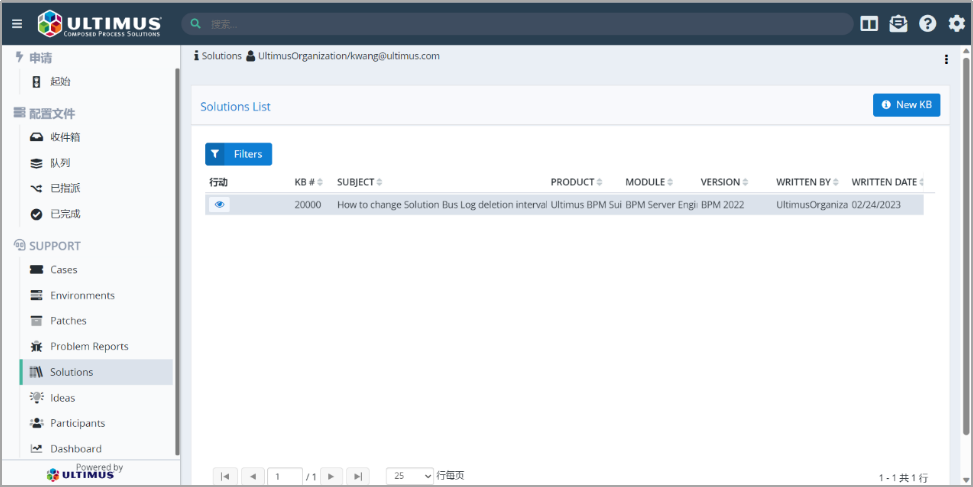Collapse the SUPPORT section header
Viewport: 973px width, 487px height.
pyautogui.click(x=47, y=246)
